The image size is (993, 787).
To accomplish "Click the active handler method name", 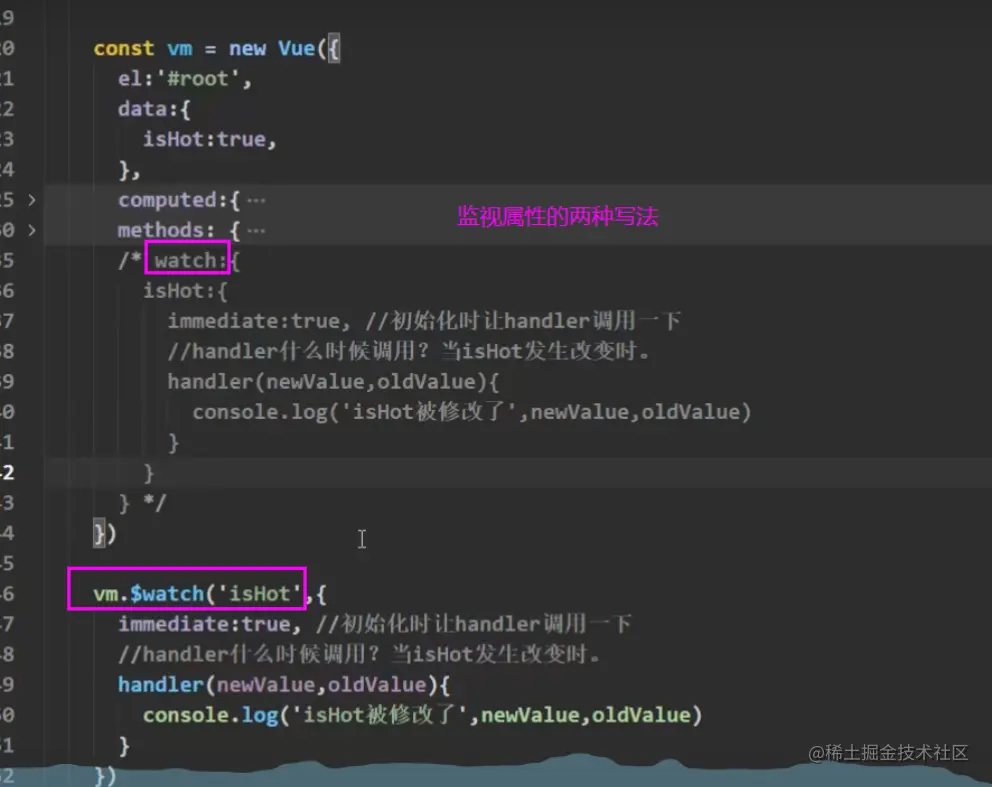I will tap(161, 685).
